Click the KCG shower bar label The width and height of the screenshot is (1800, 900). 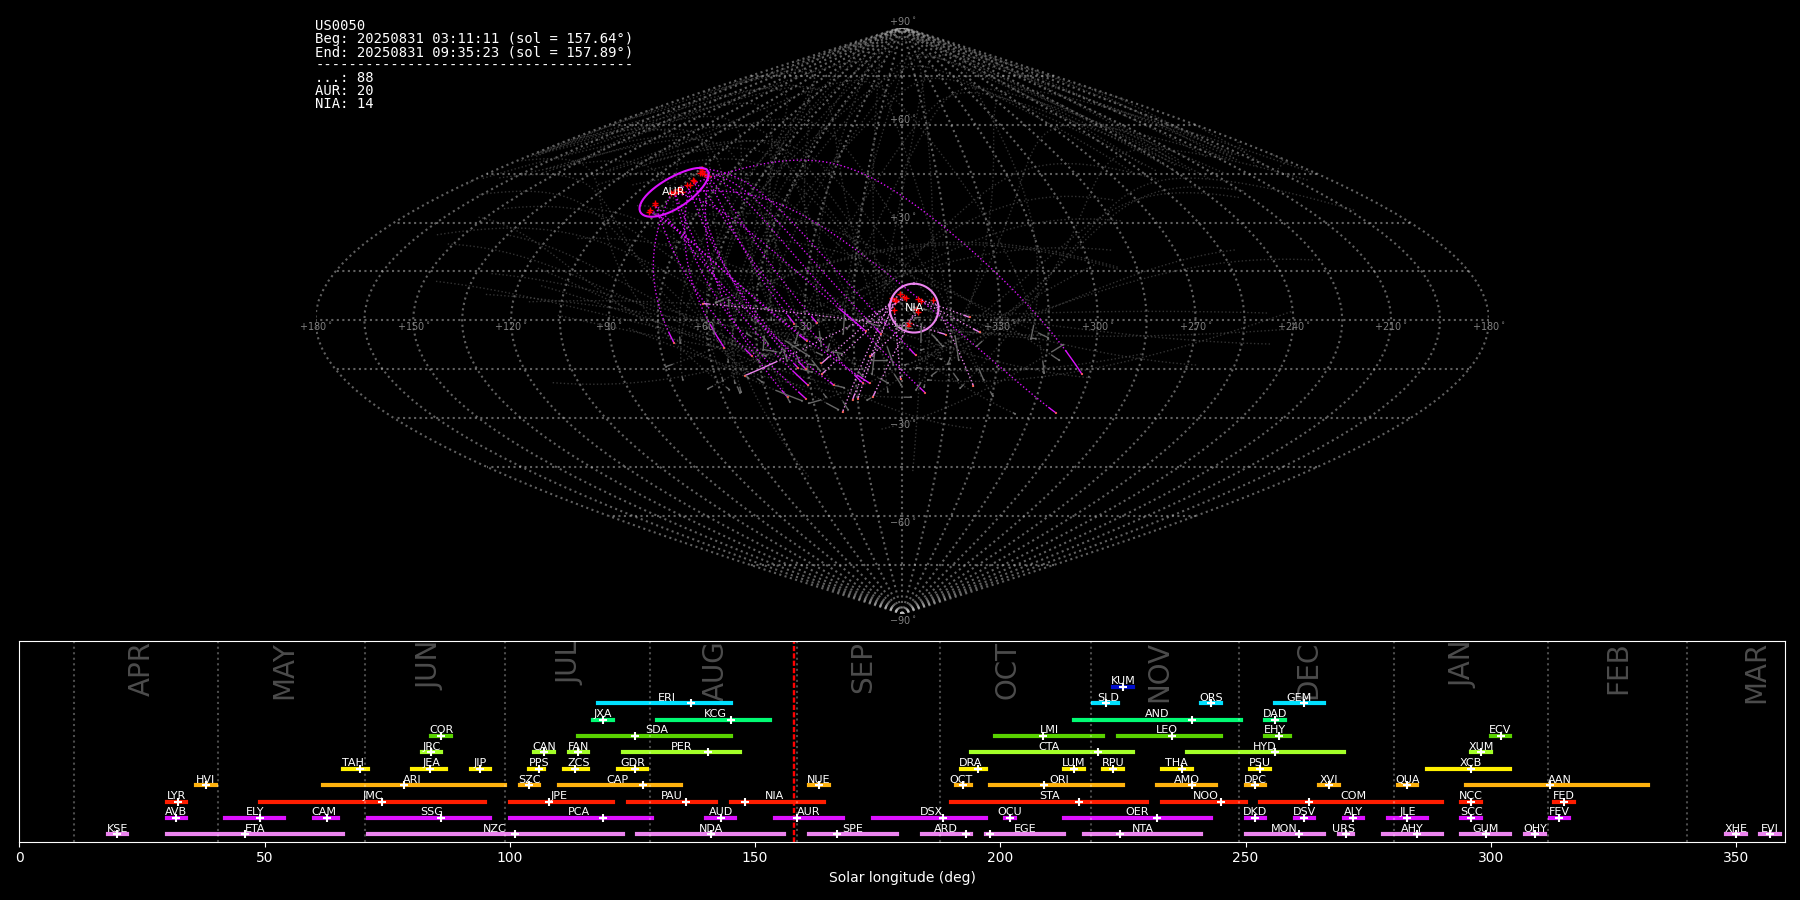tap(715, 714)
